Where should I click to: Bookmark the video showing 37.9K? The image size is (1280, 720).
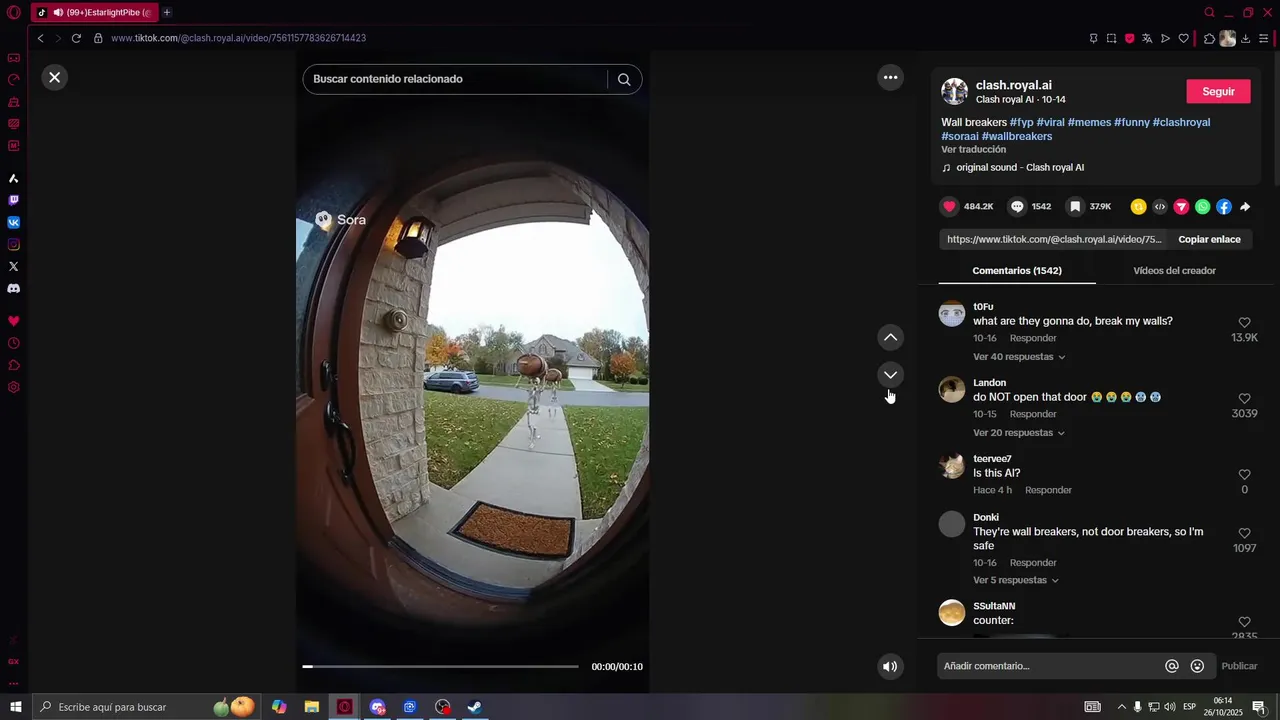[x=1075, y=206]
